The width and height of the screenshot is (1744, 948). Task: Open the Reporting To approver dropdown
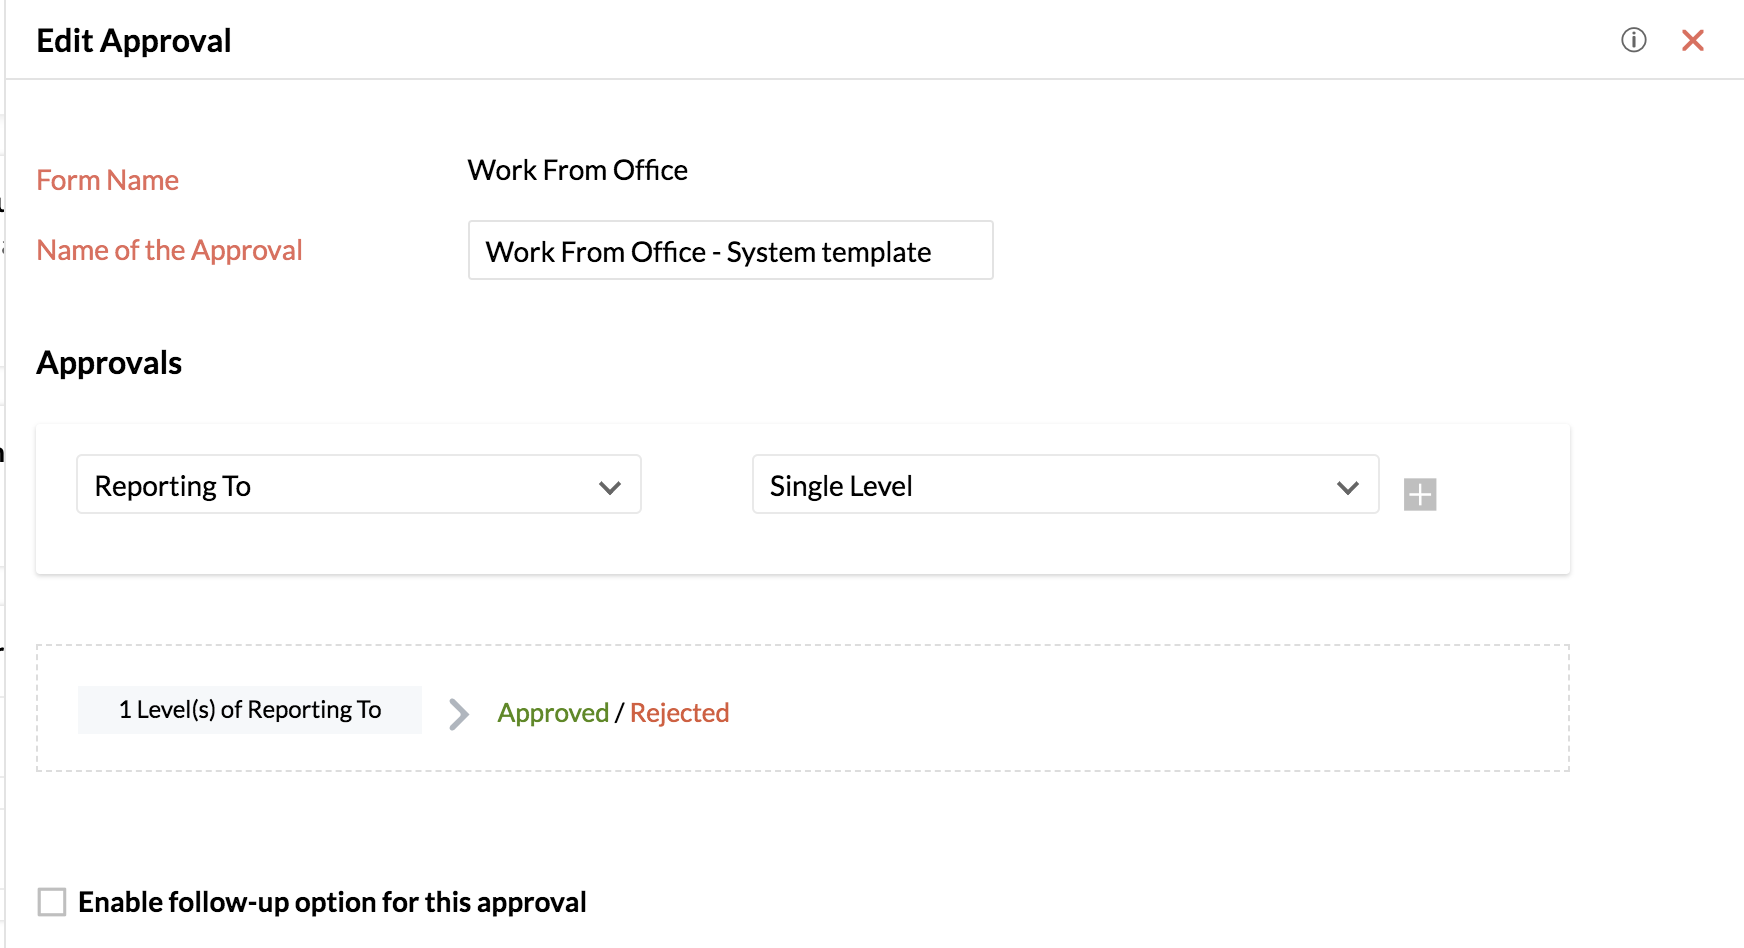[359, 485]
